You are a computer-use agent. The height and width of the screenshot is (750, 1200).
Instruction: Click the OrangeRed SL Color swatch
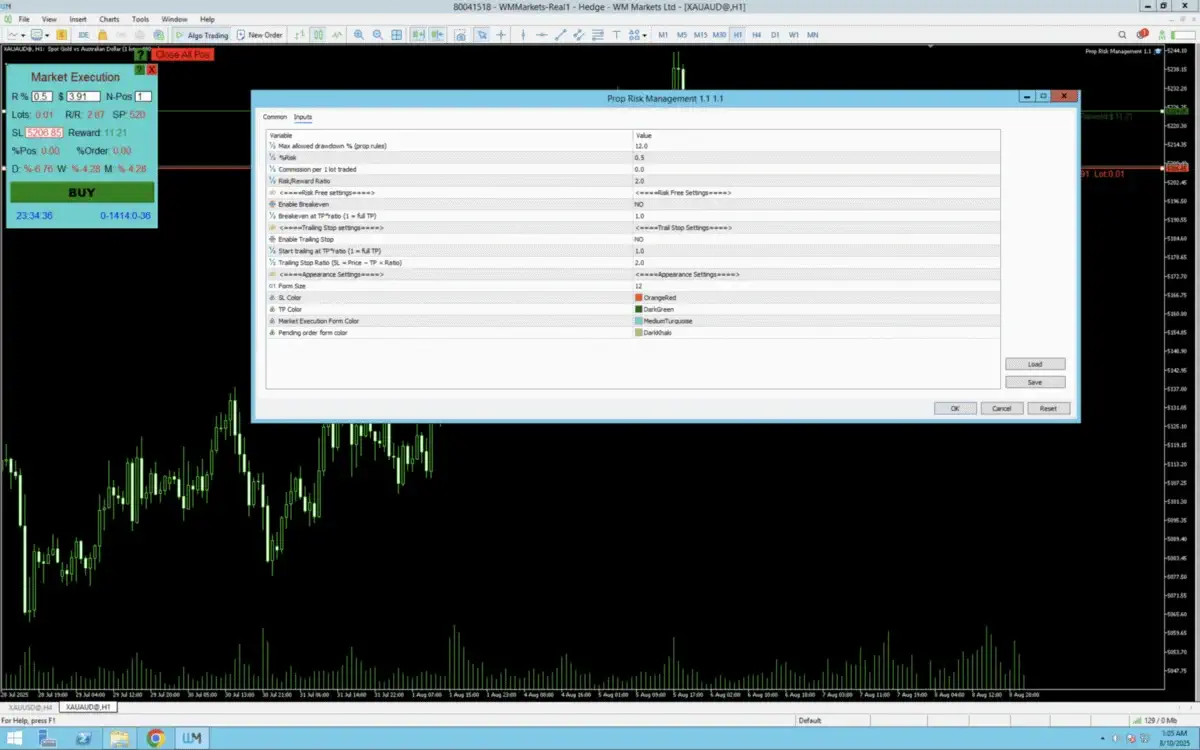coord(638,298)
